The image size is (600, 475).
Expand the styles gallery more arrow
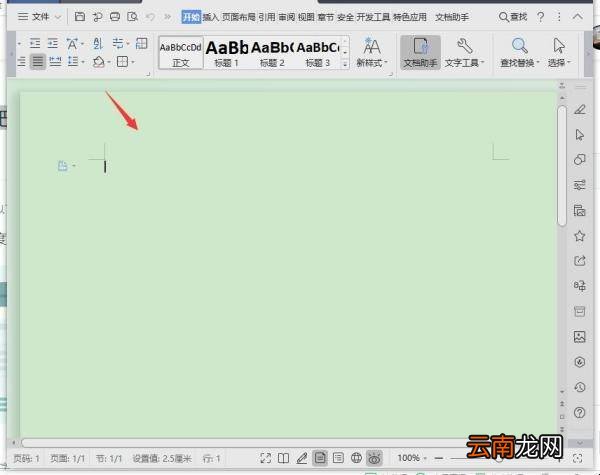[x=345, y=64]
